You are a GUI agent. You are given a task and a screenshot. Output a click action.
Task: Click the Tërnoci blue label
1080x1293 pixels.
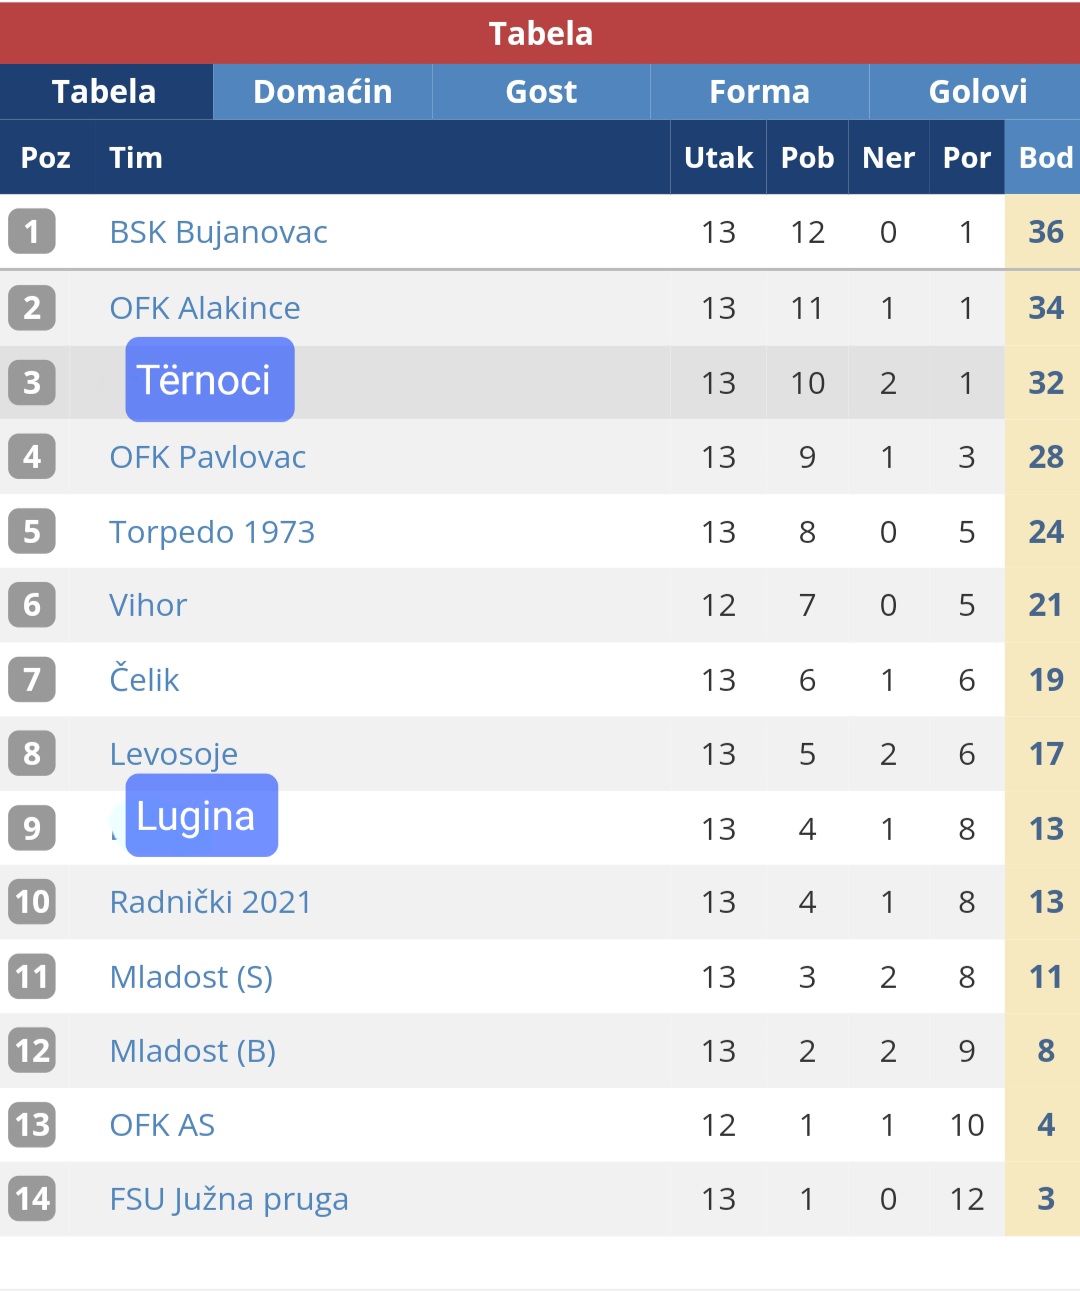[210, 380]
